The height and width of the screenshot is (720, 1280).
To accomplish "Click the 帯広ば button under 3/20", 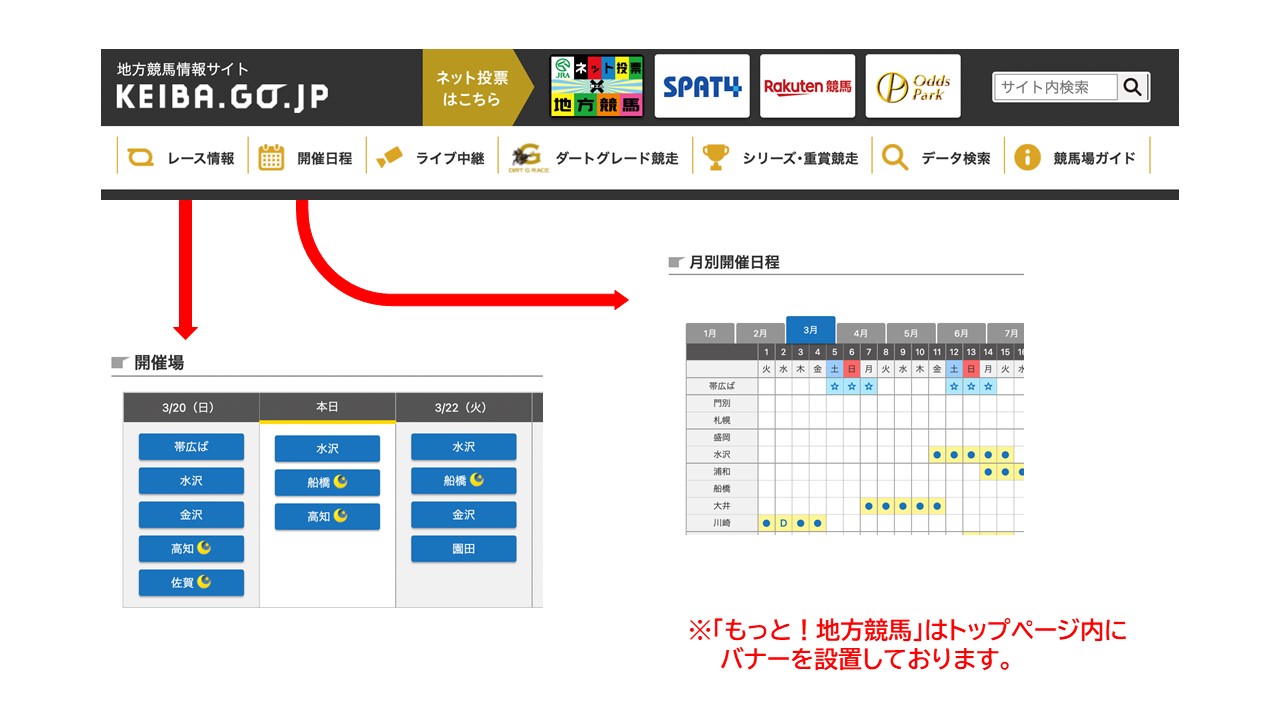I will point(191,447).
